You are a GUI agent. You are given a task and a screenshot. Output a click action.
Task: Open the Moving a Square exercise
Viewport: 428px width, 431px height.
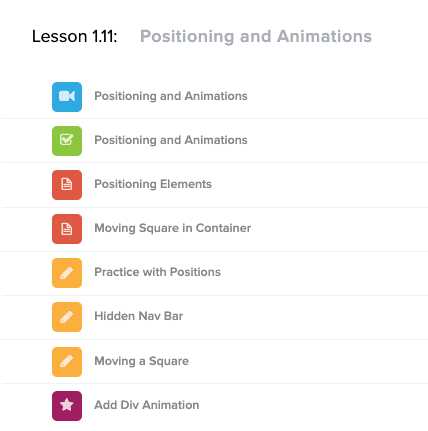click(141, 361)
